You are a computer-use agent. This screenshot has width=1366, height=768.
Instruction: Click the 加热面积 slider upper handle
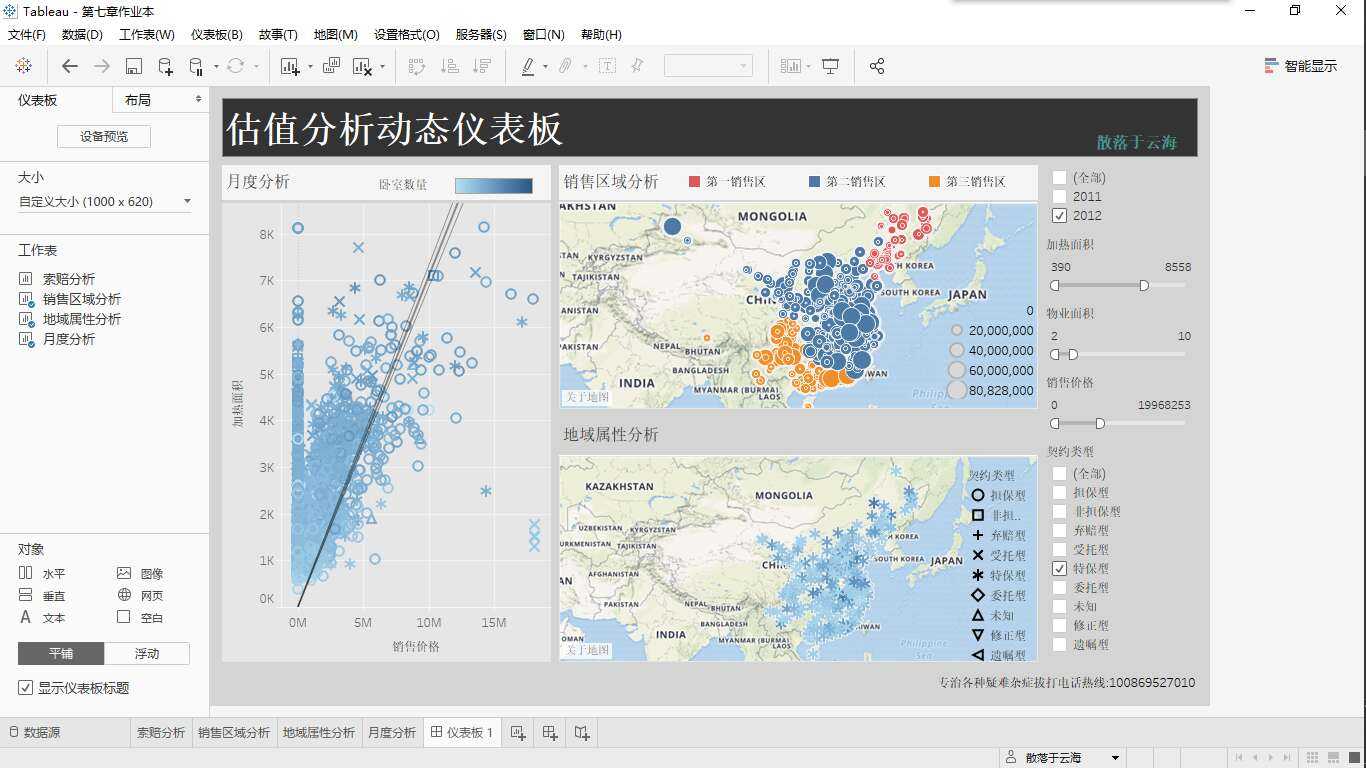(1144, 285)
